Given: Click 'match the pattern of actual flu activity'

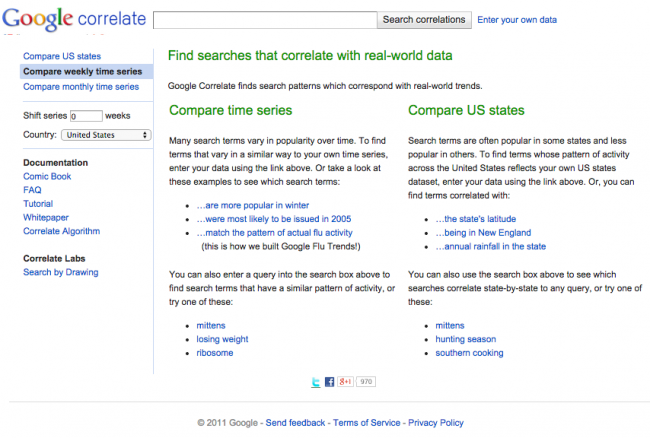Looking at the screenshot, I should tap(274, 232).
